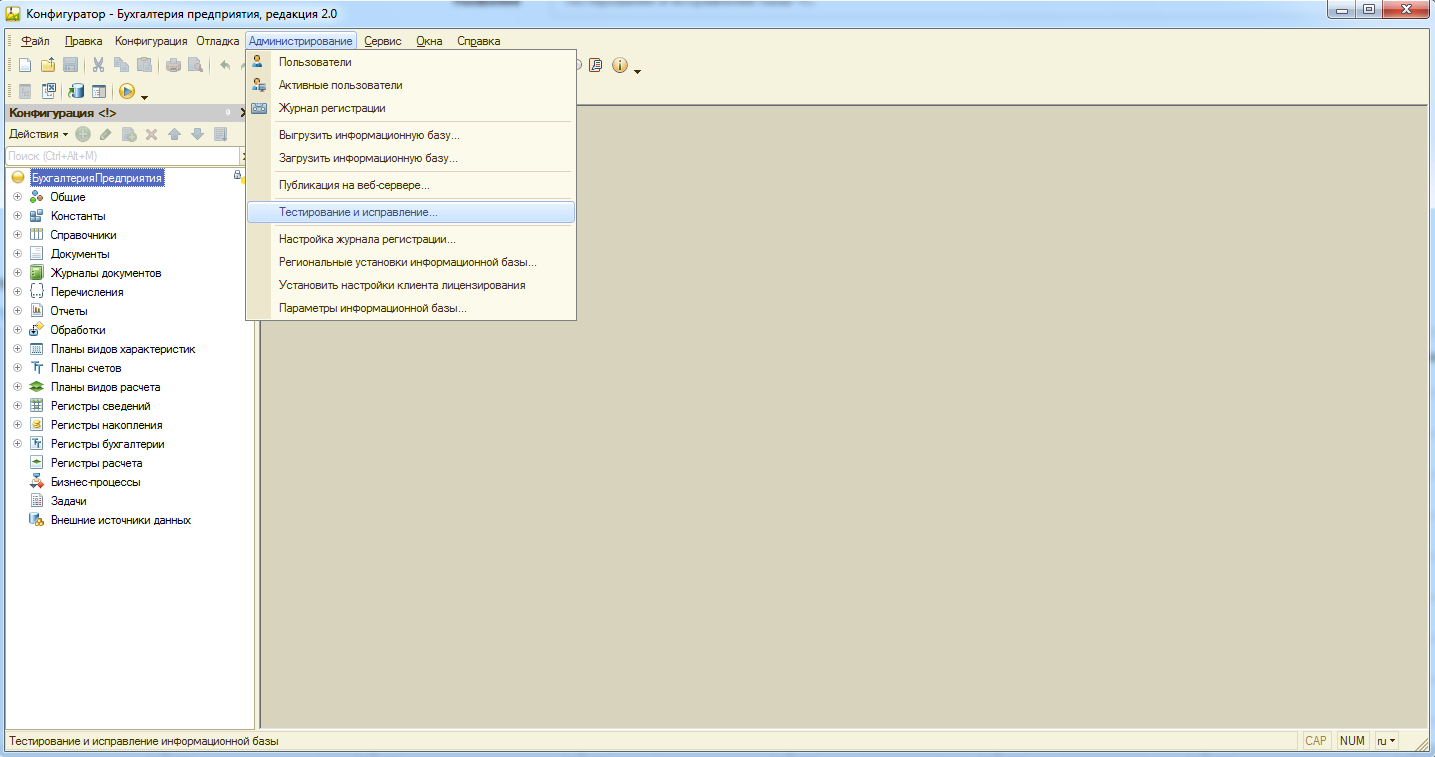Click the greyed configuration tree toolbar icon

pos(25,91)
